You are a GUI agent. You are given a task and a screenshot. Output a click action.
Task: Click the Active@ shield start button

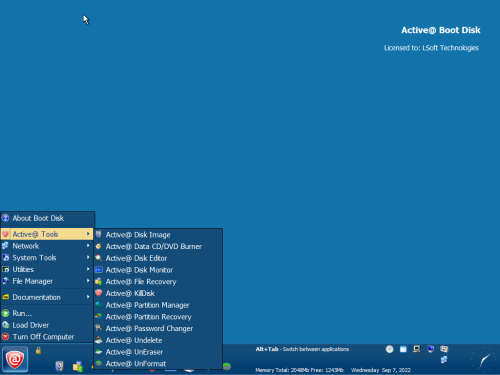[x=15, y=359]
